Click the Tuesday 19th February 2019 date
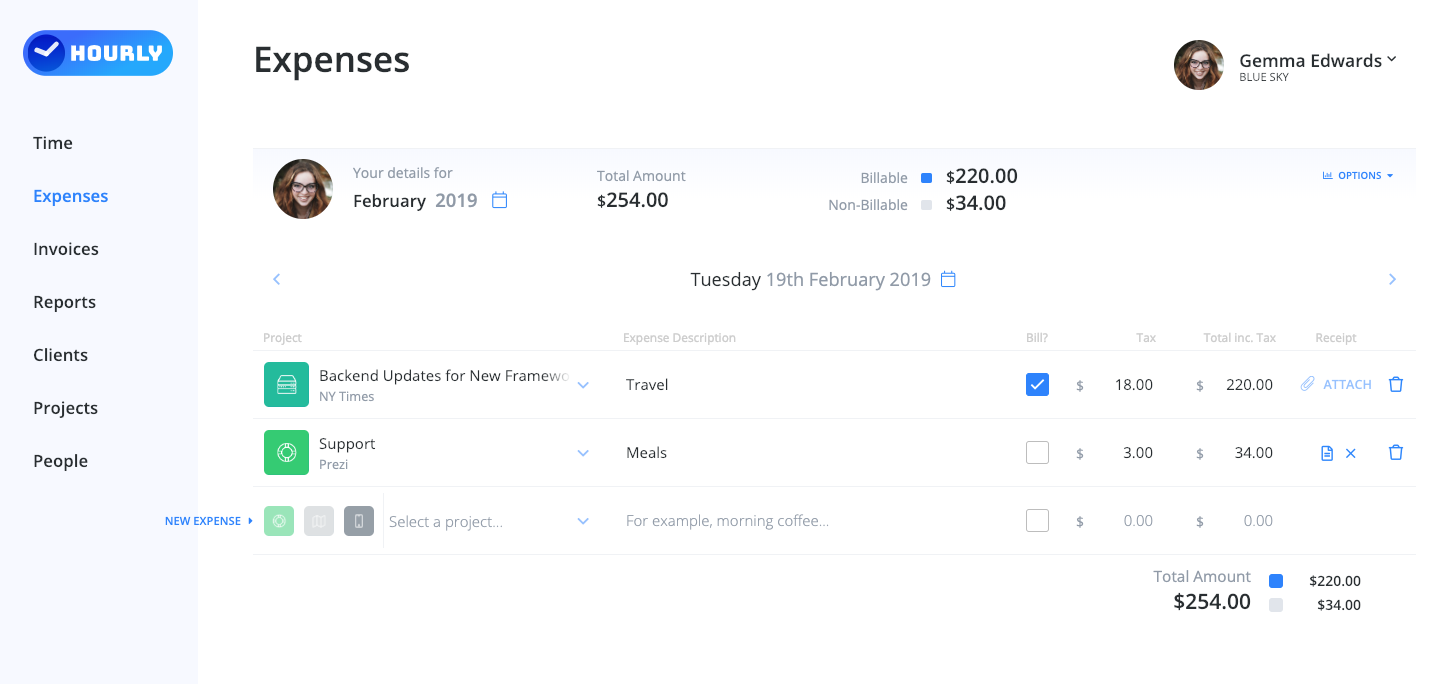Image resolution: width=1449 pixels, height=684 pixels. pyautogui.click(x=811, y=280)
